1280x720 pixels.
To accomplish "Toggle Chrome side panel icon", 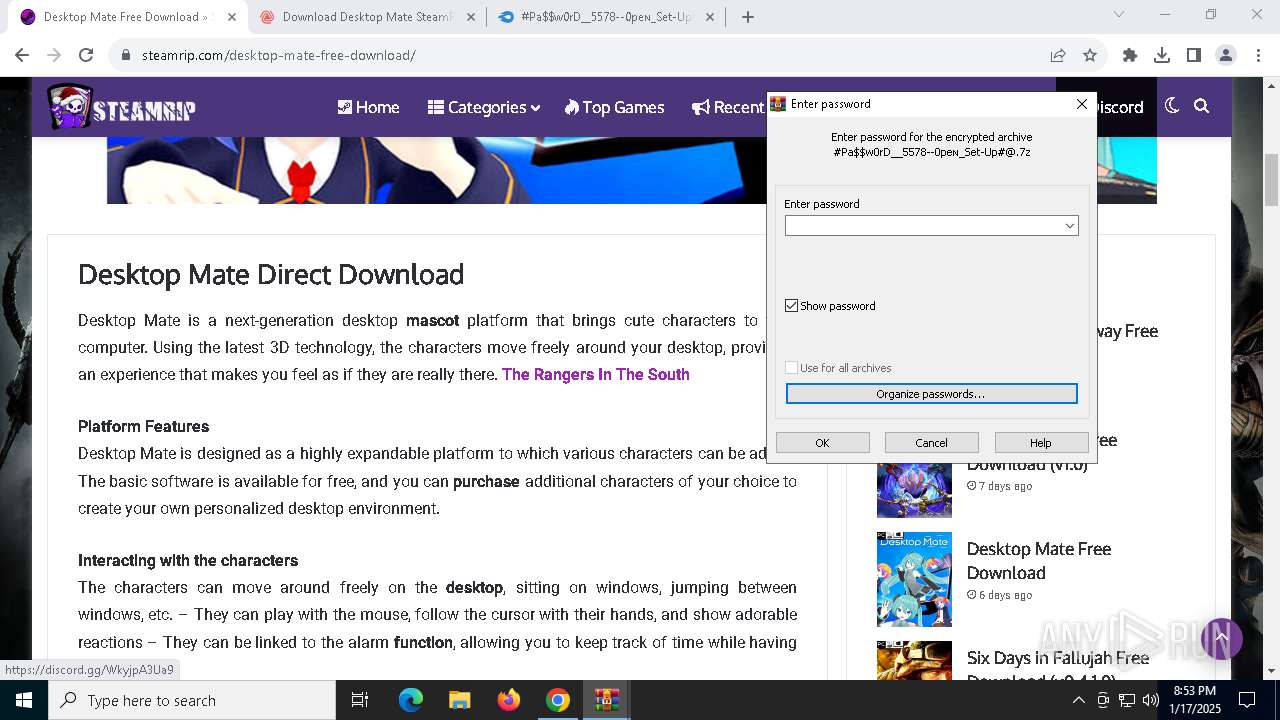I will coord(1194,55).
